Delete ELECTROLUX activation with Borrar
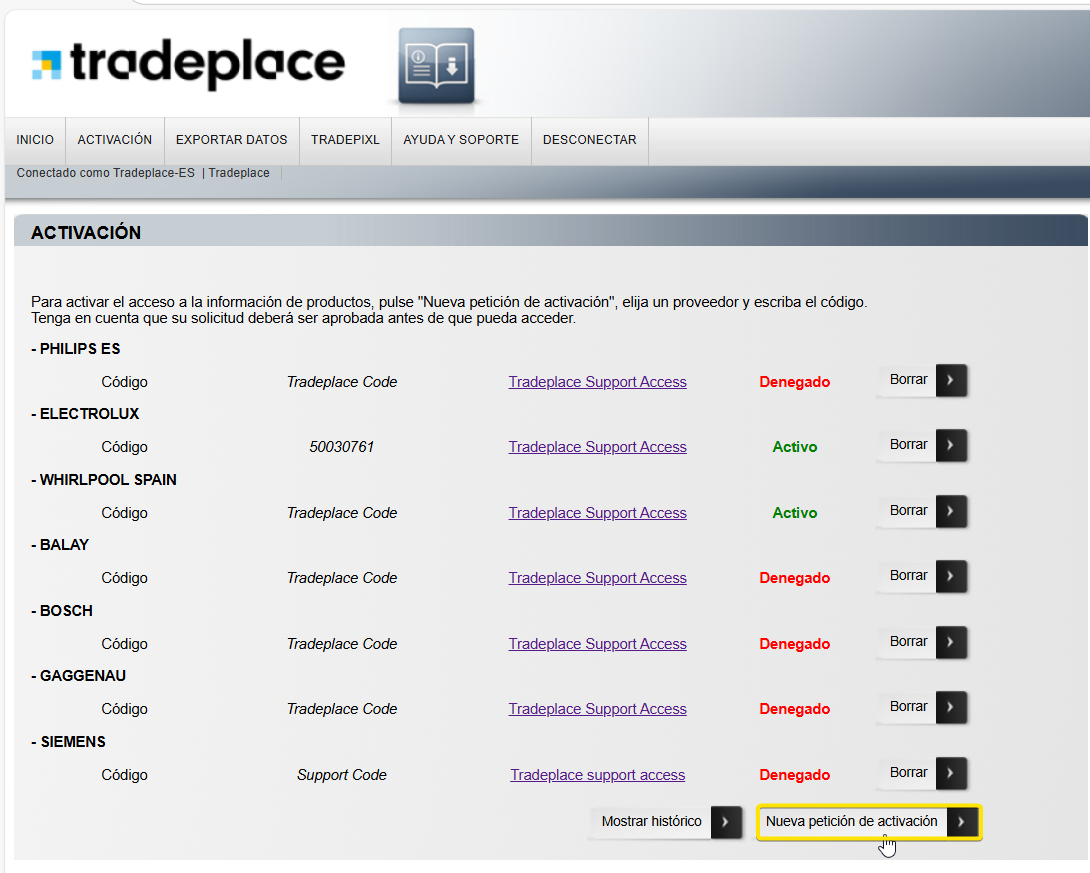 pyautogui.click(x=922, y=446)
